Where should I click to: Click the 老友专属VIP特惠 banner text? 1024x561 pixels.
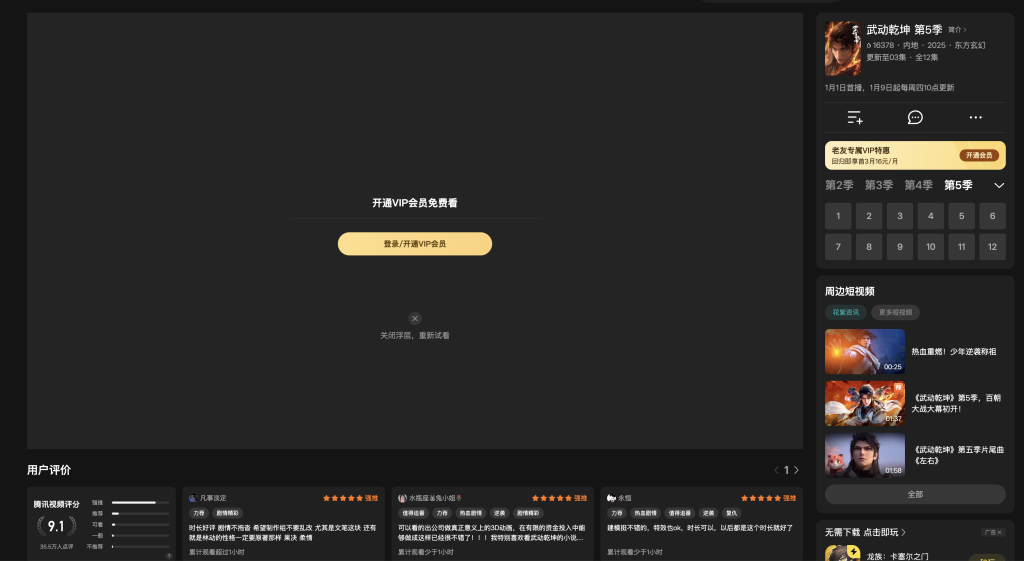(860, 151)
